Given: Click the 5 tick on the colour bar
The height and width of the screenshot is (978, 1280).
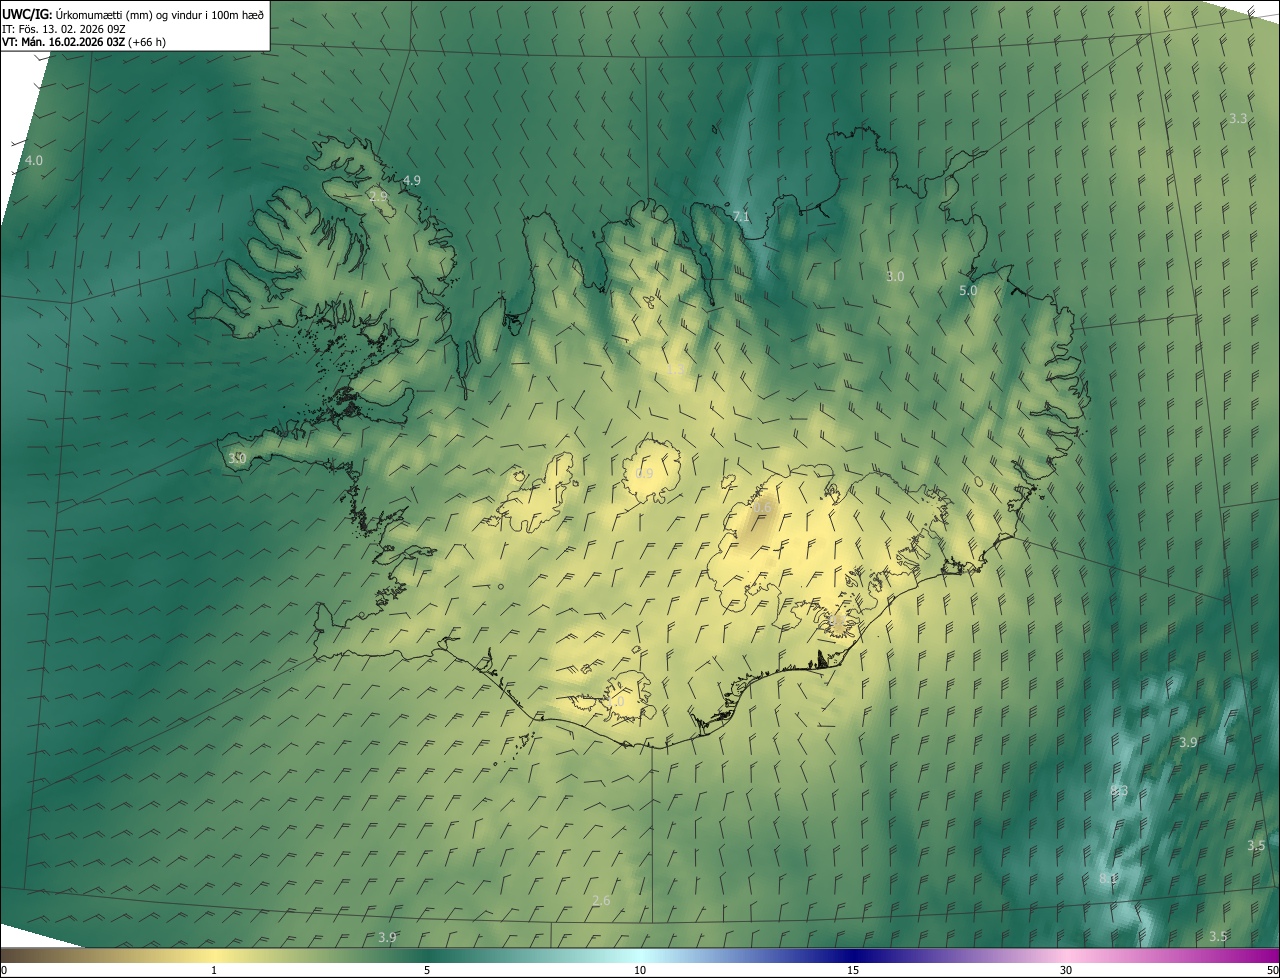Looking at the screenshot, I should coord(427,970).
